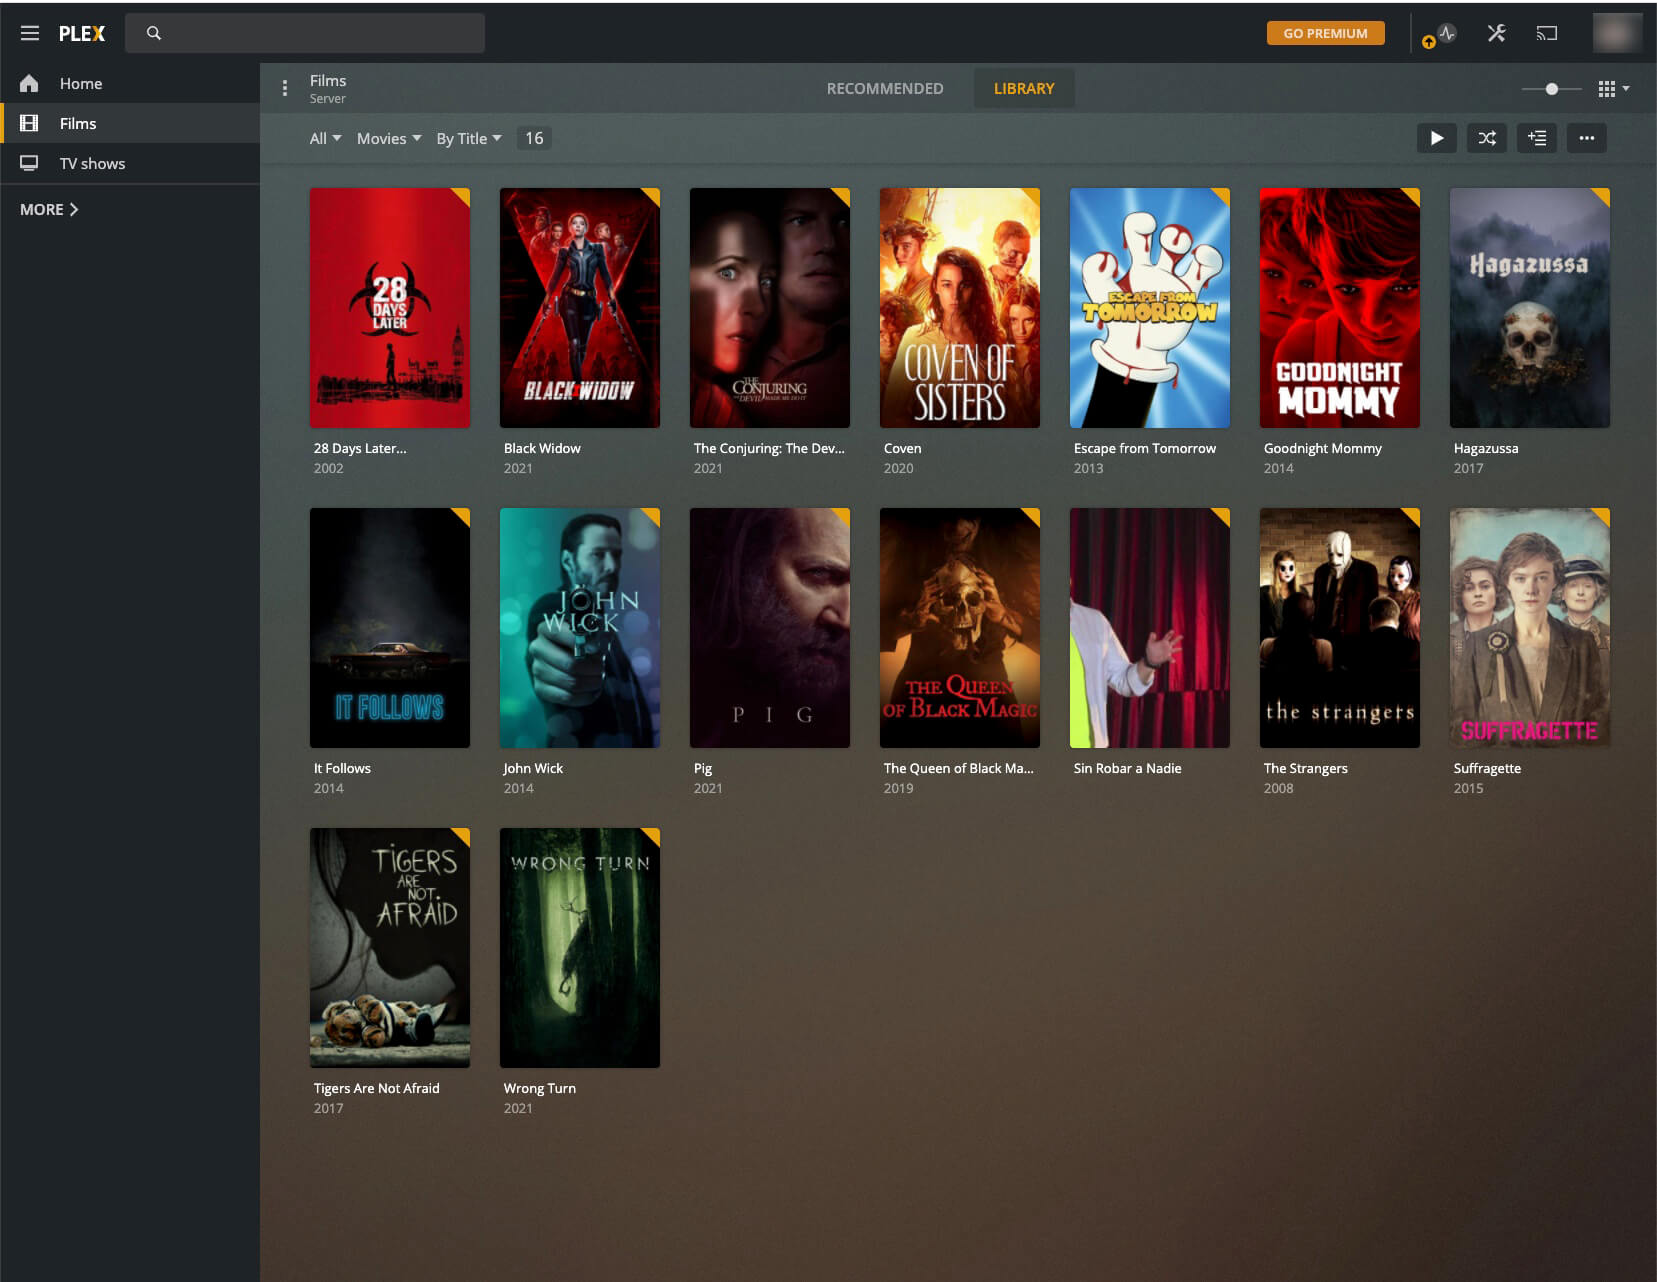1657x1282 pixels.
Task: Click 'The Strangers' title link
Action: tap(1305, 768)
